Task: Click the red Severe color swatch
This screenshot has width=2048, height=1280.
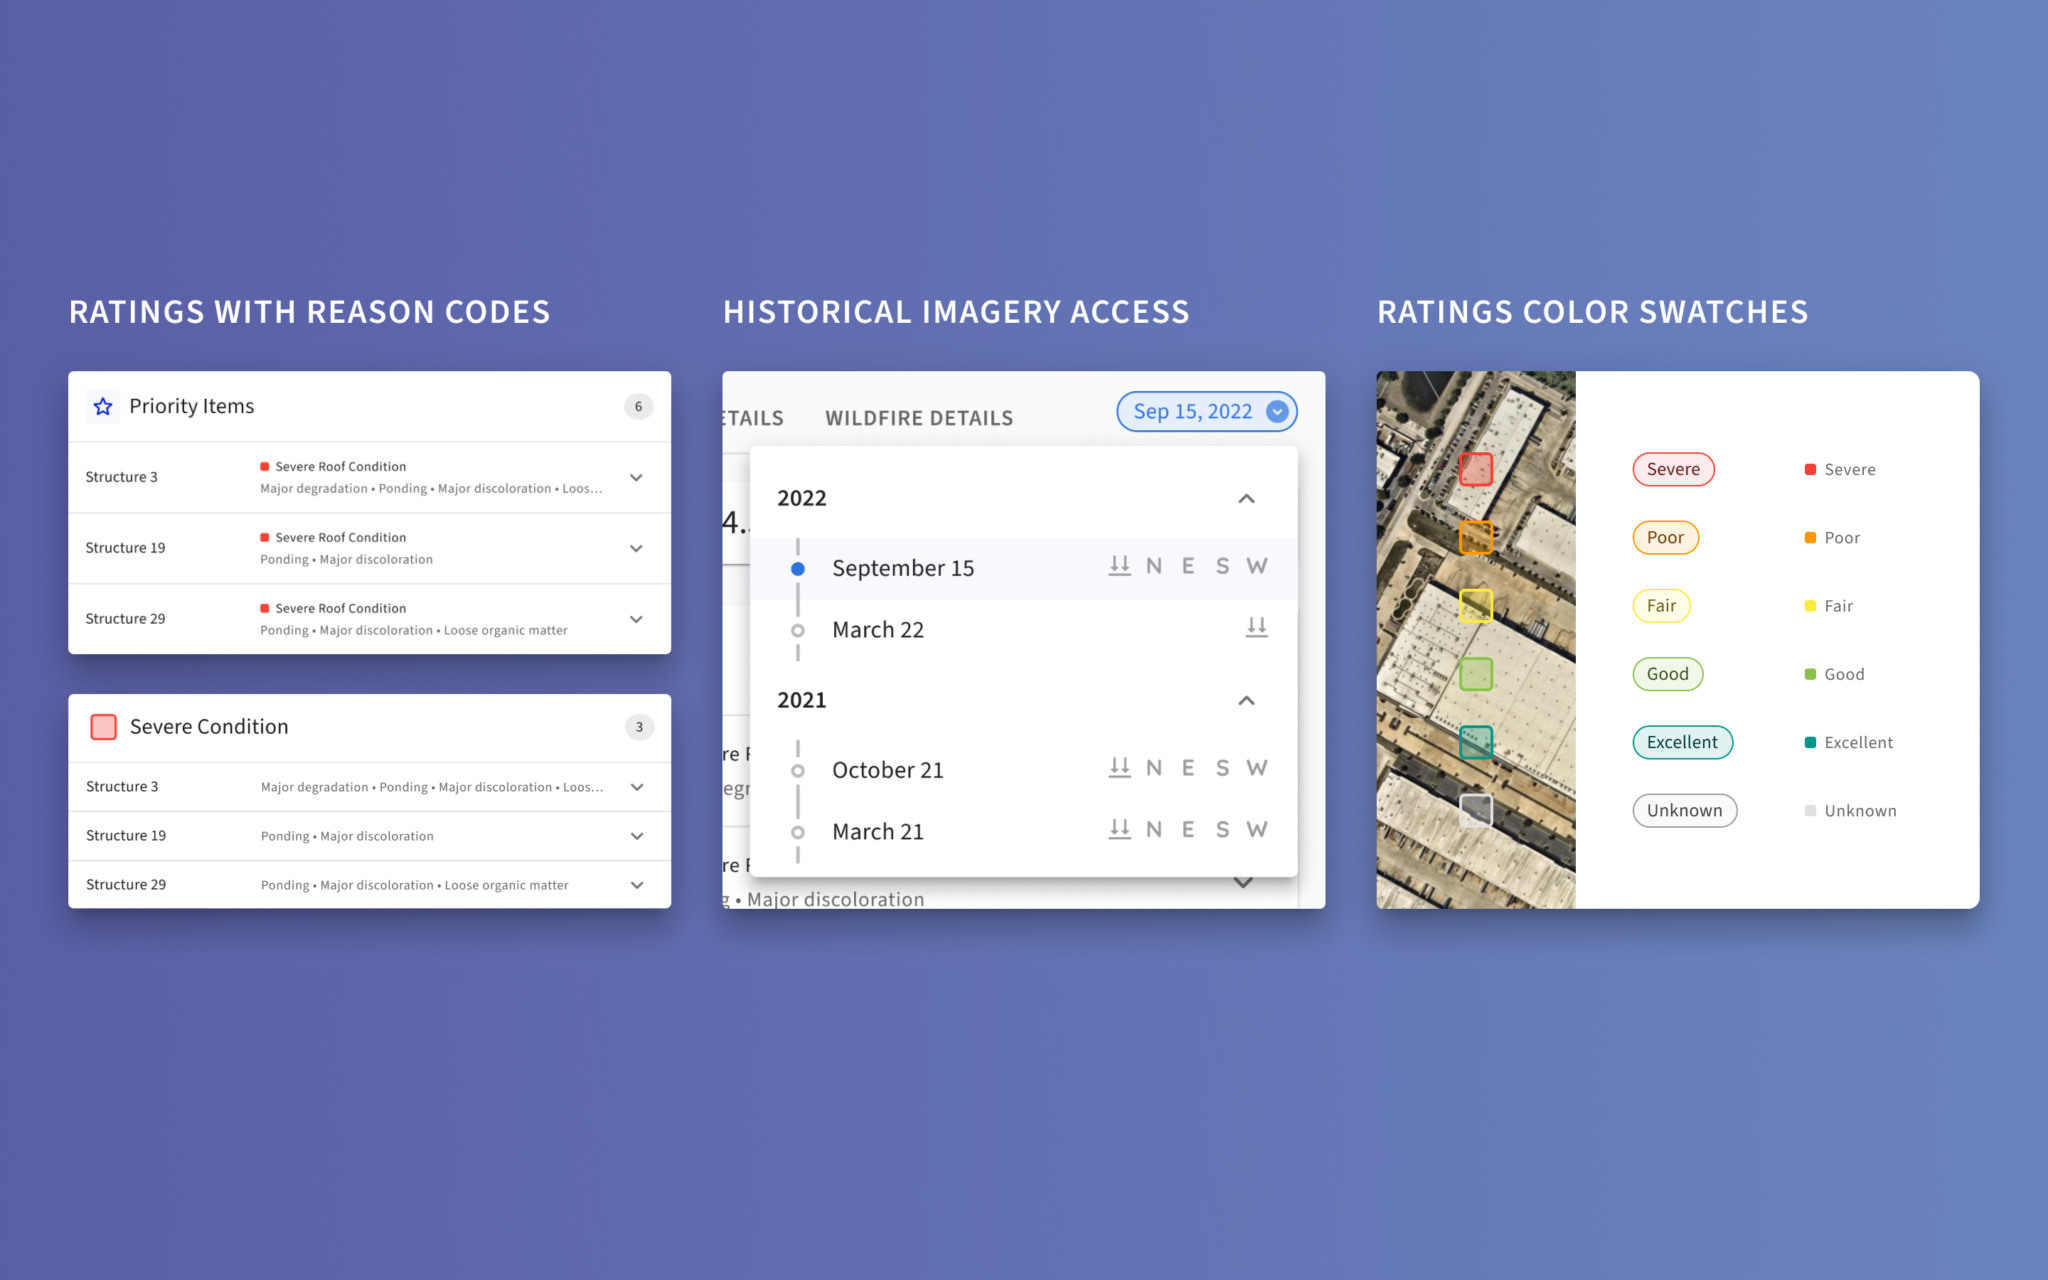Action: pos(1809,468)
